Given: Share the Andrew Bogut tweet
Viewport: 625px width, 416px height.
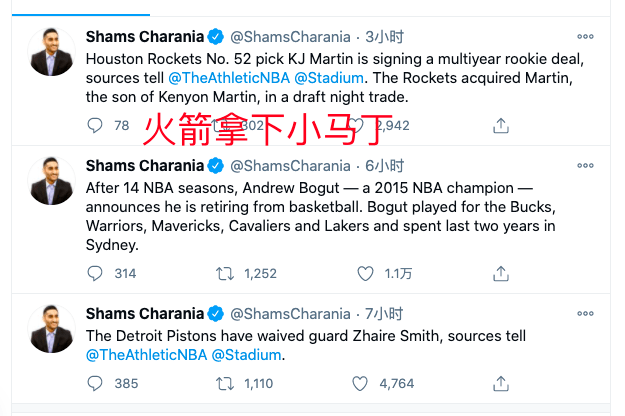Looking at the screenshot, I should point(501,274).
